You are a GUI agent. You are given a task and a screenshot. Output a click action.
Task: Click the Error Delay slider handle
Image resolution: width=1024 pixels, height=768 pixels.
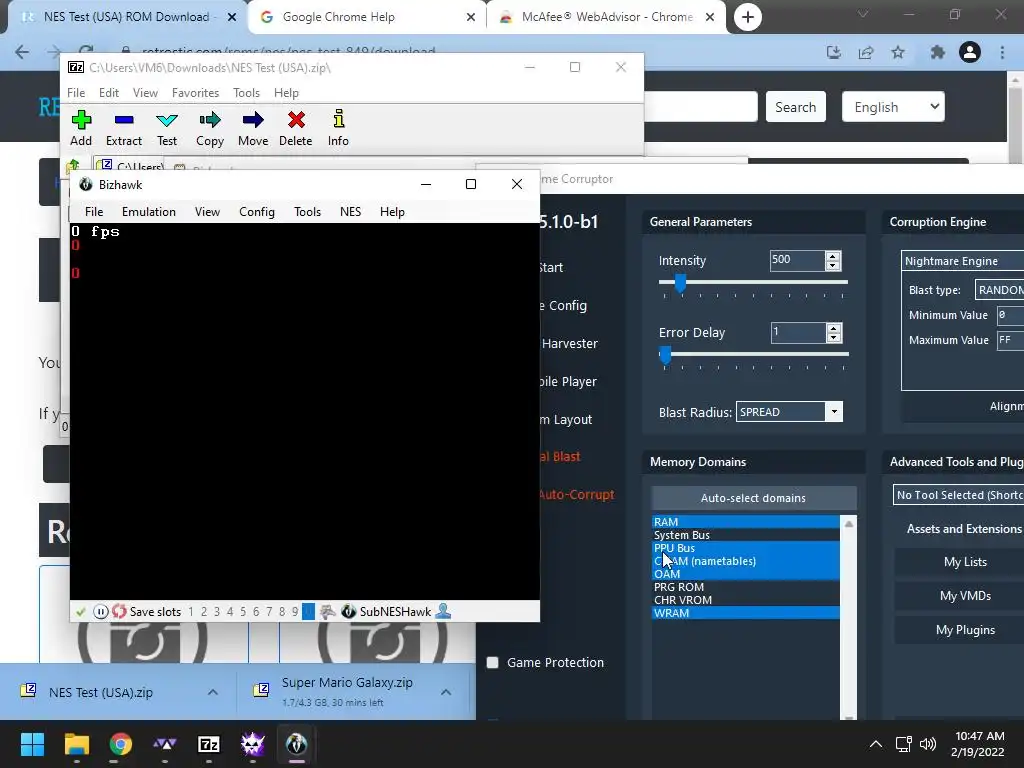pyautogui.click(x=665, y=355)
